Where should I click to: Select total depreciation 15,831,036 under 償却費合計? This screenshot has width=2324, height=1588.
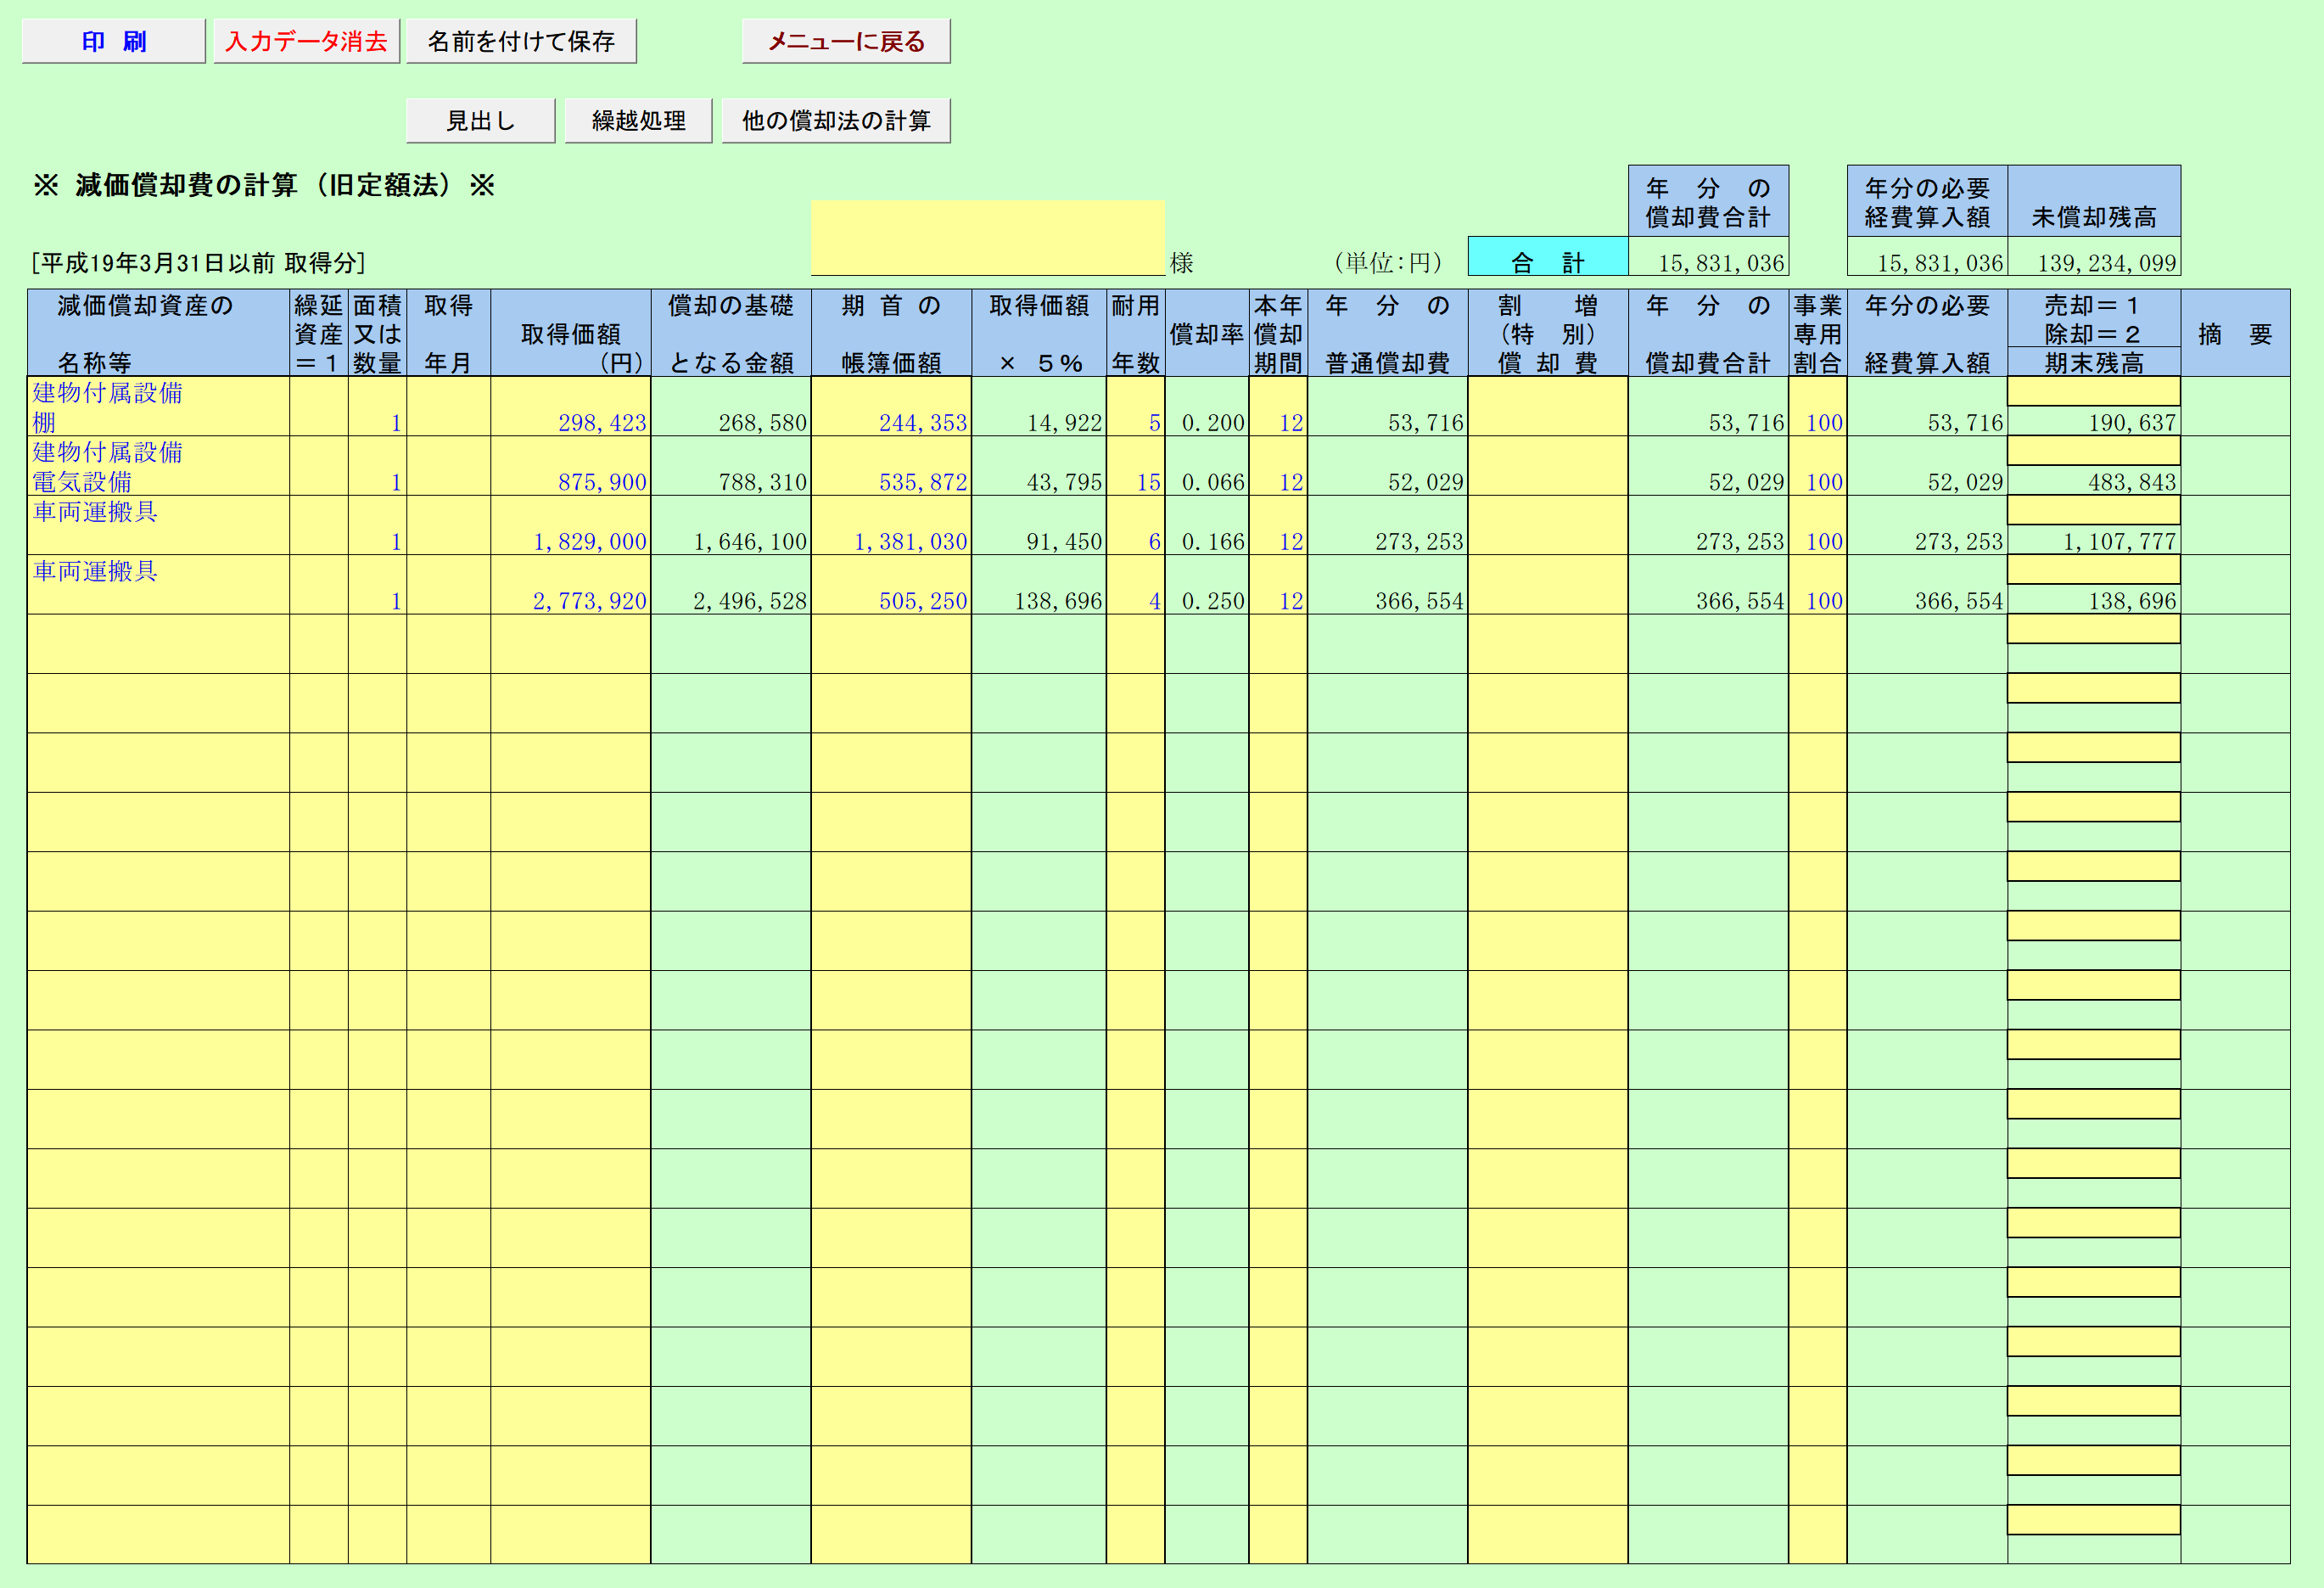click(1708, 257)
